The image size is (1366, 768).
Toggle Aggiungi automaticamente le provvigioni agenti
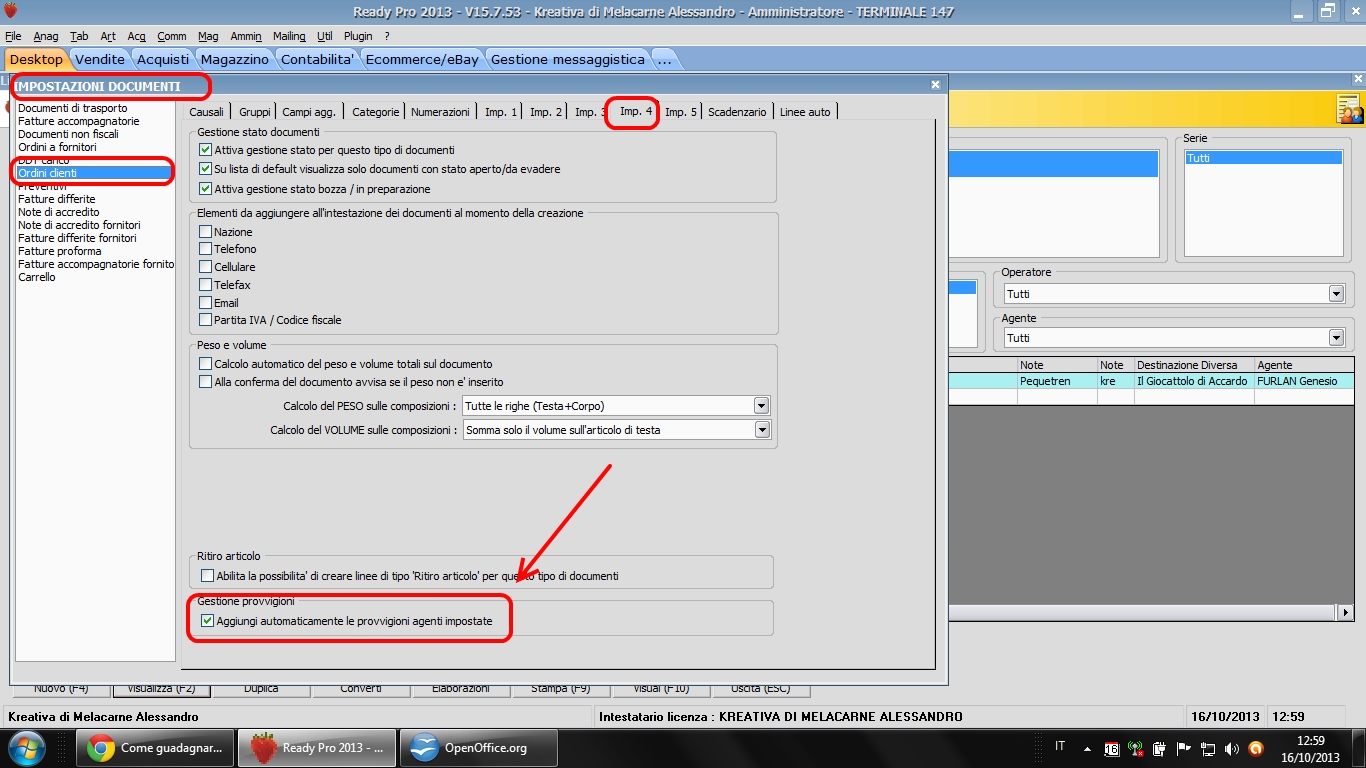pos(207,621)
